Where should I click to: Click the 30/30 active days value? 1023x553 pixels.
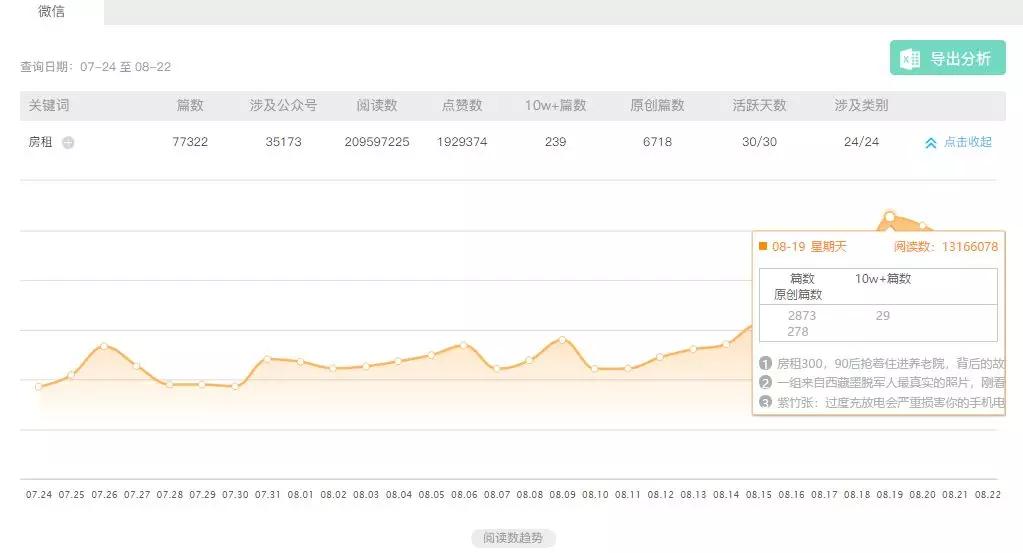click(759, 142)
